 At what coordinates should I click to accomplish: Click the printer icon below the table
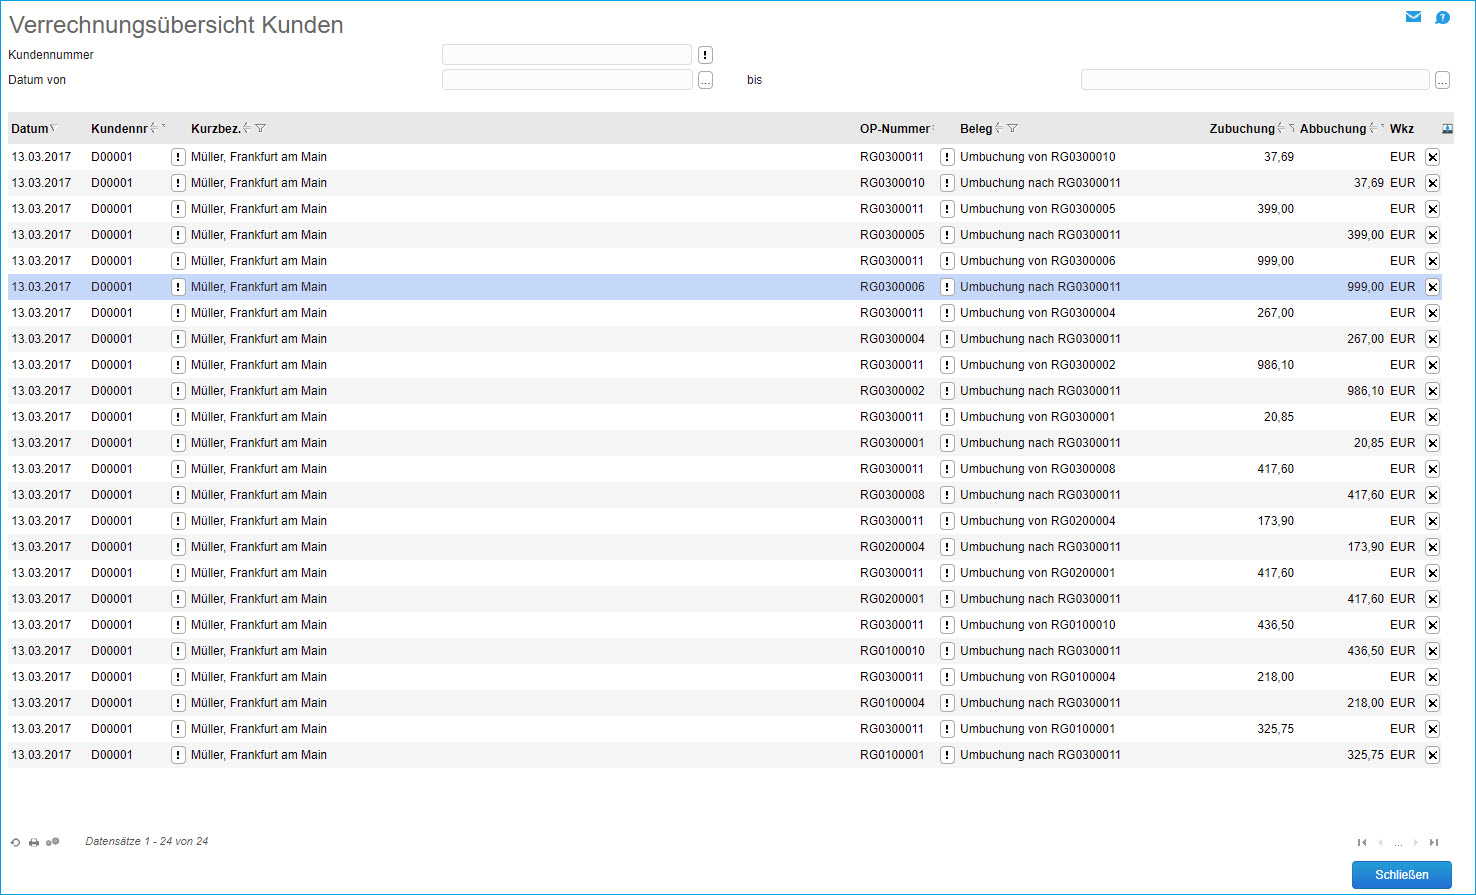tap(34, 842)
